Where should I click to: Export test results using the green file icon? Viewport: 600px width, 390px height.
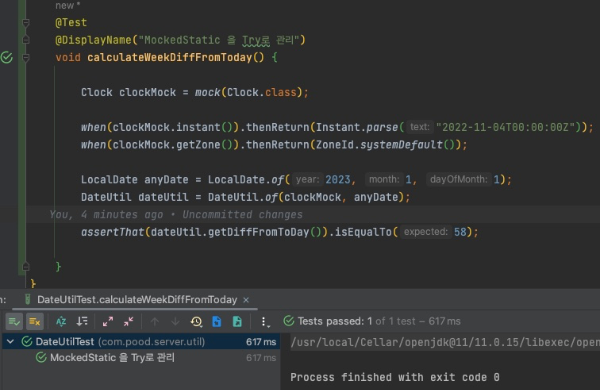(237, 321)
